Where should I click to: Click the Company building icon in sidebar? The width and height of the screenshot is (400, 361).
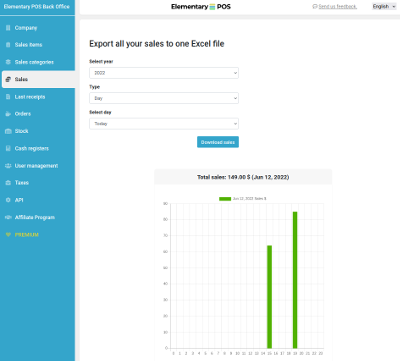coord(8,28)
